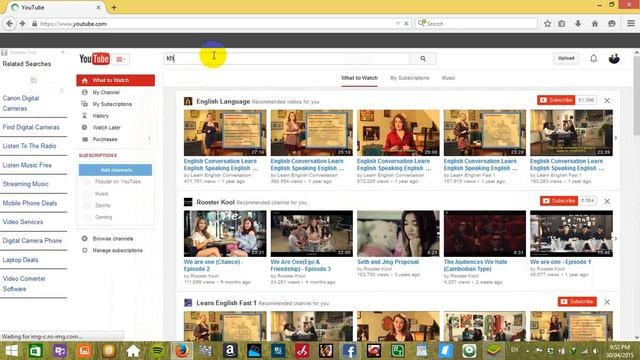Go forward with browser forward arrow
This screenshot has width=640, height=360.
(x=22, y=24)
